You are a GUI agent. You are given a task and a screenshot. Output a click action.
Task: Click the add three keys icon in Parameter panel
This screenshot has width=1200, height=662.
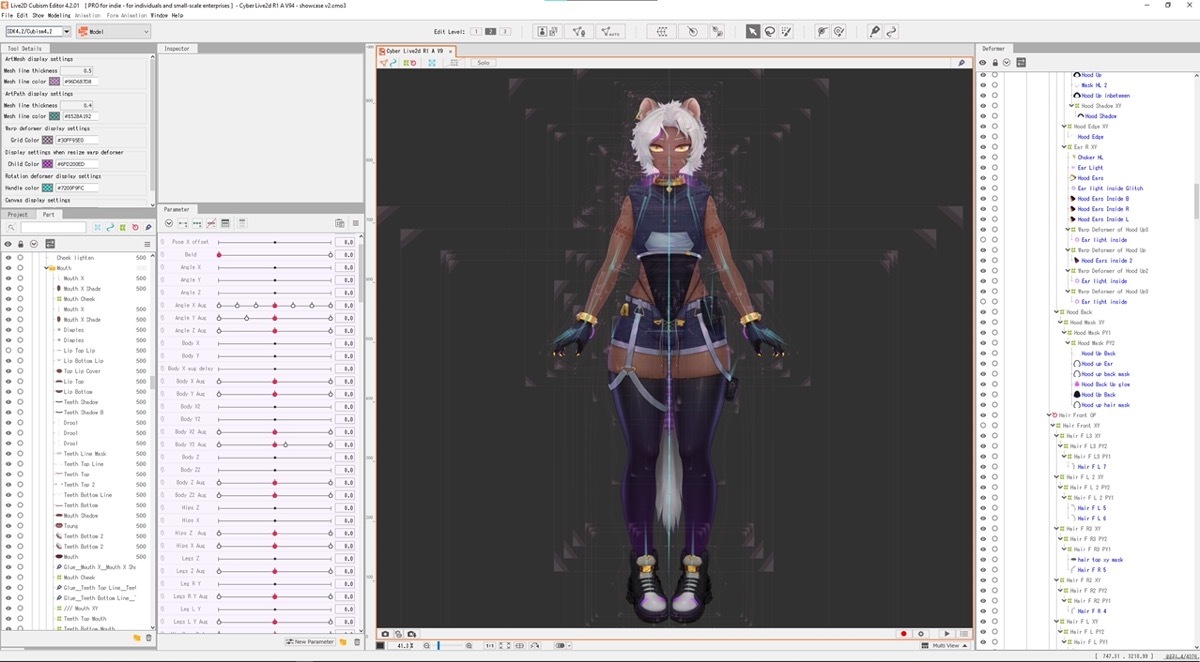click(197, 223)
